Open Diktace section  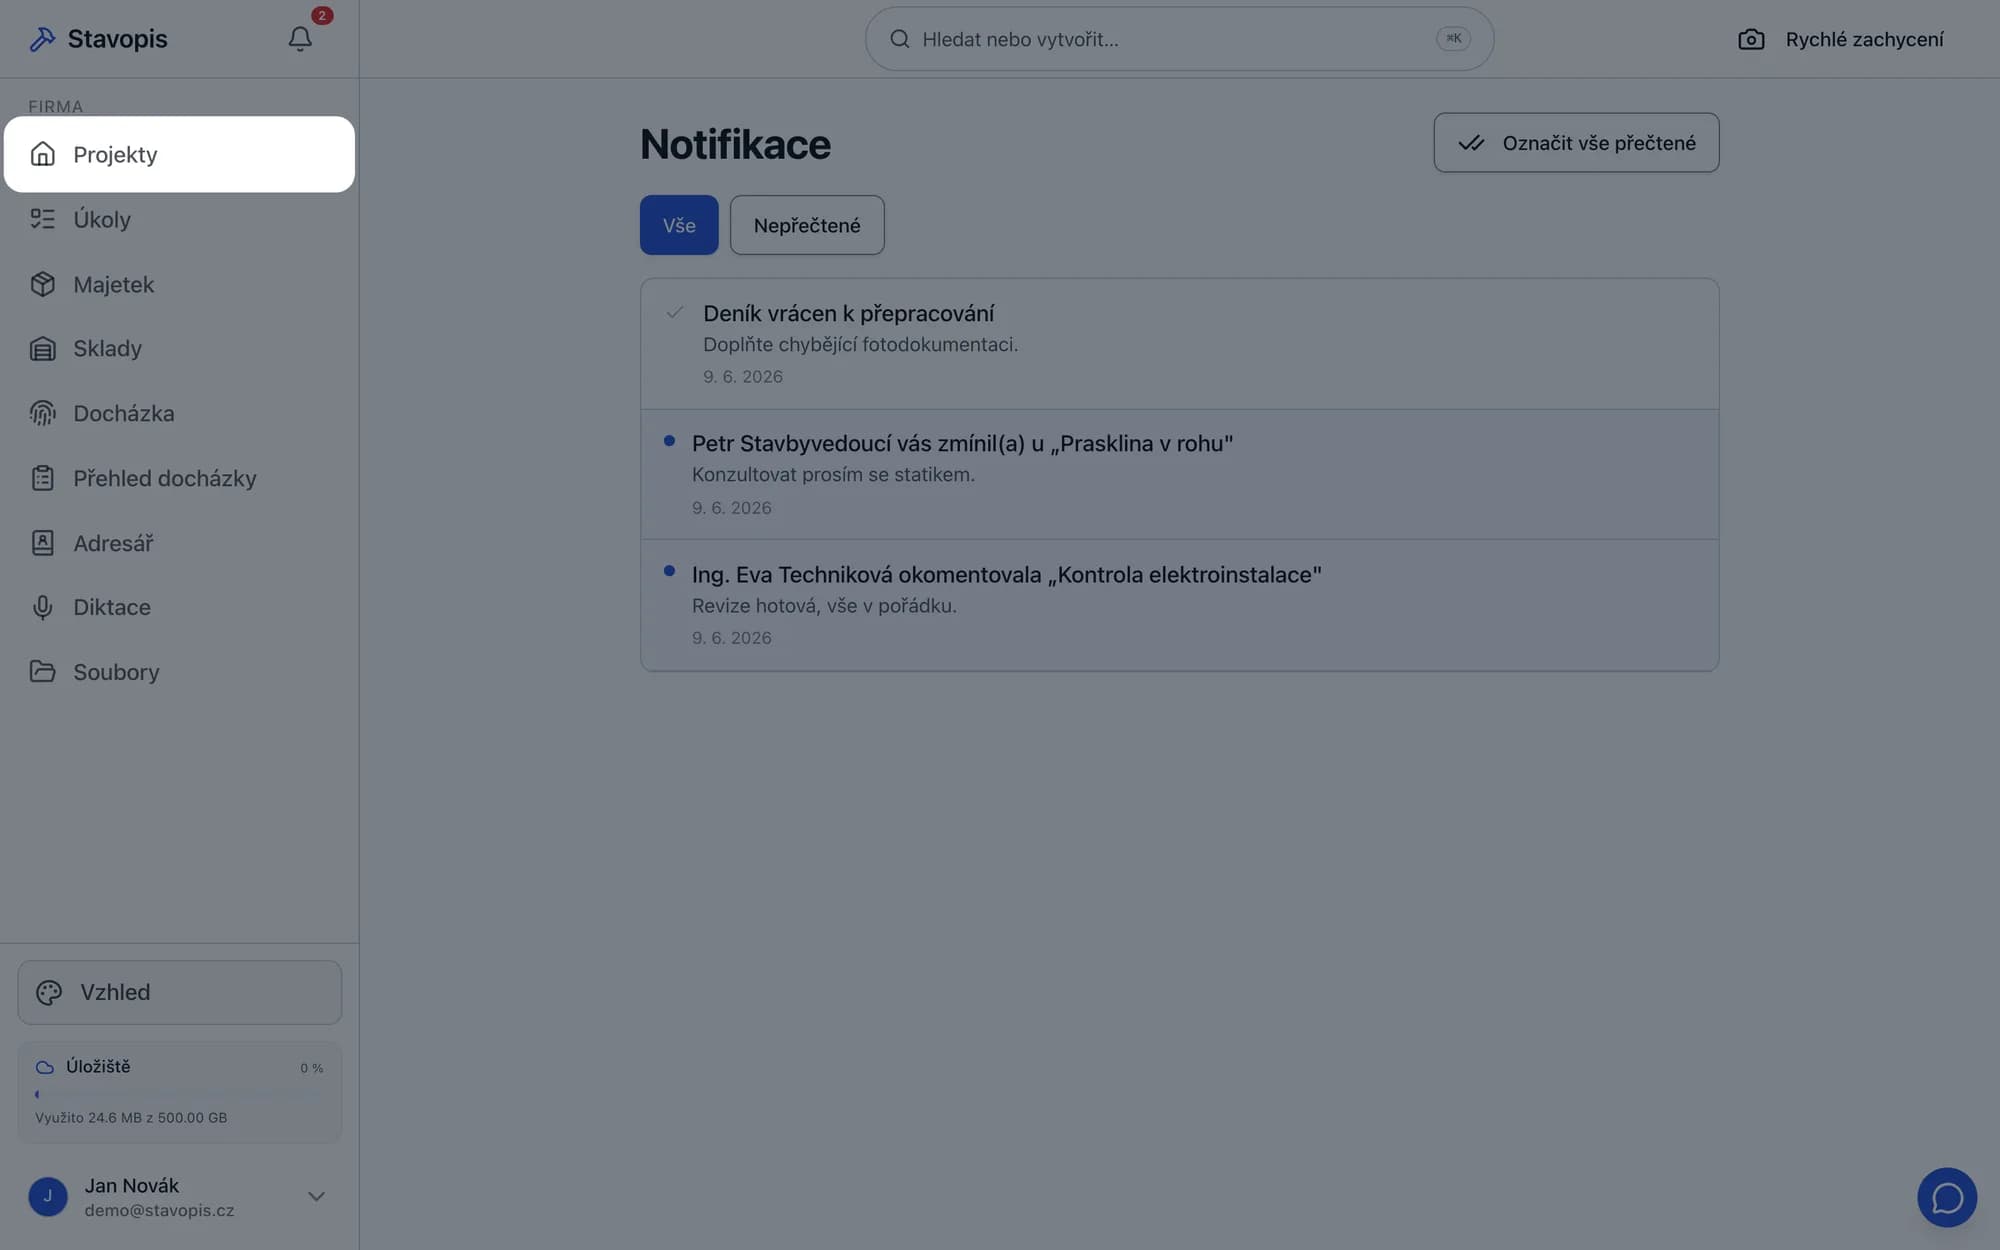[180, 607]
